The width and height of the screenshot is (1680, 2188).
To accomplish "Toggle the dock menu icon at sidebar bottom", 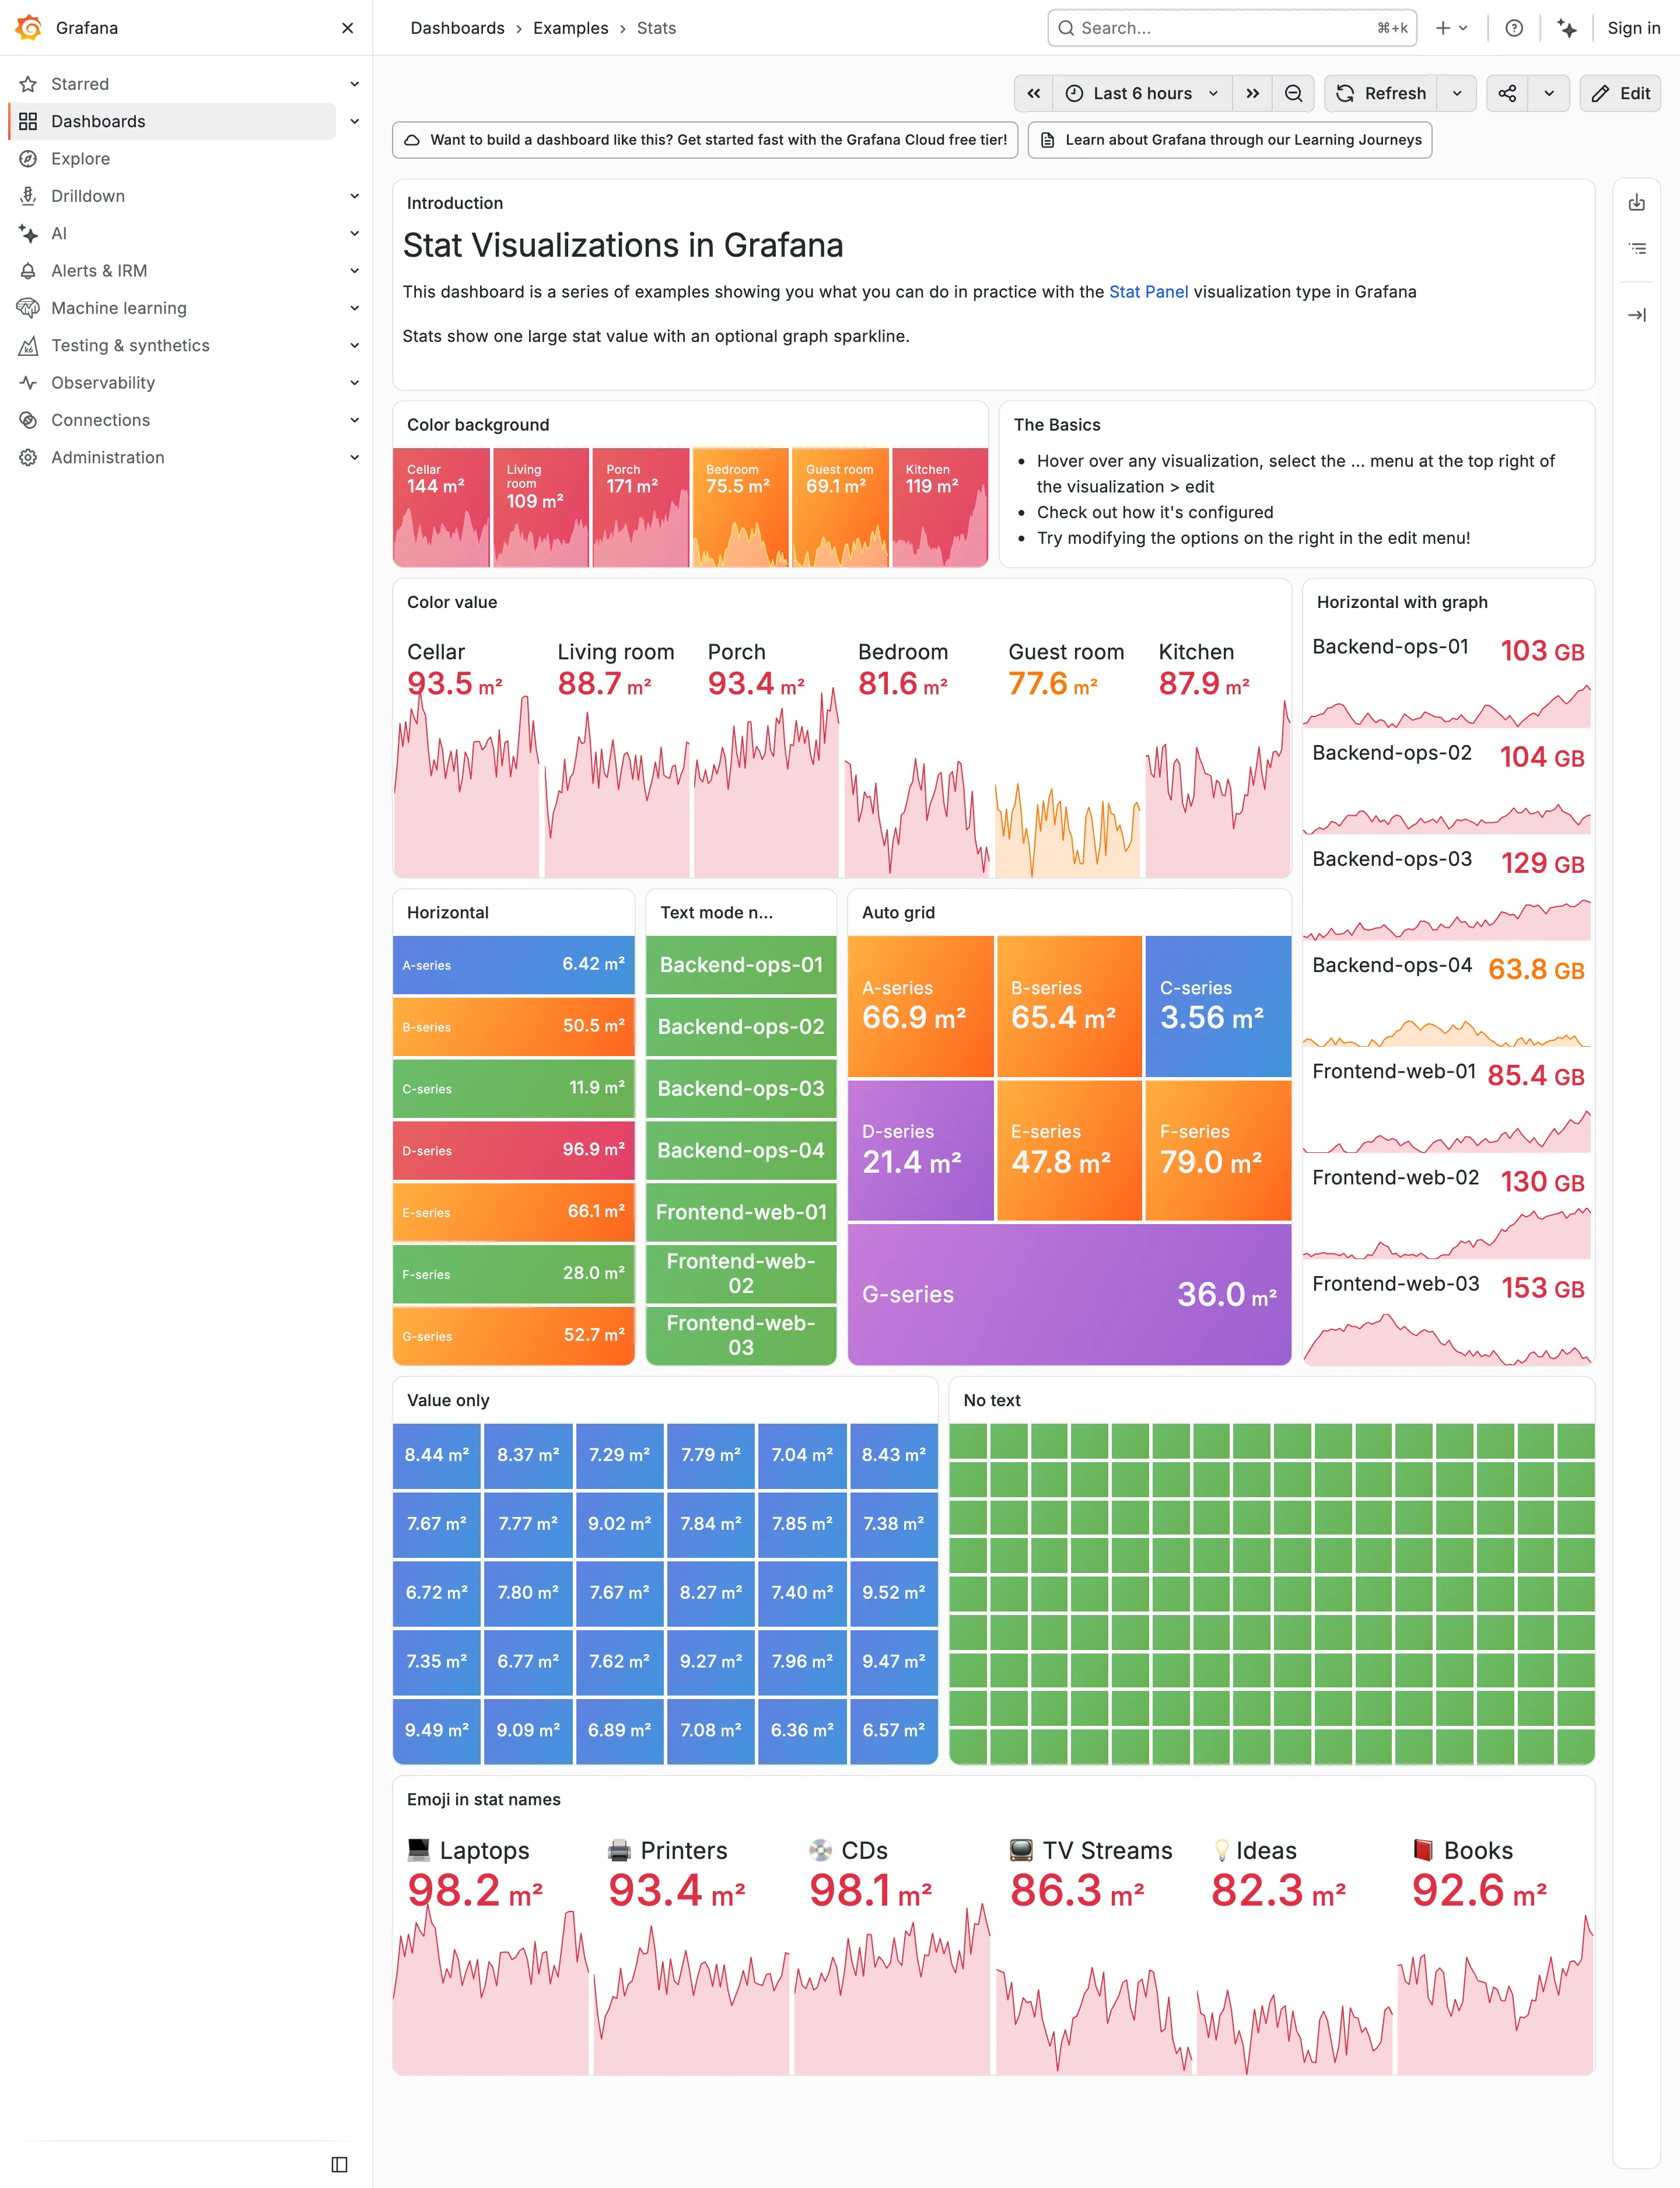I will point(339,2164).
